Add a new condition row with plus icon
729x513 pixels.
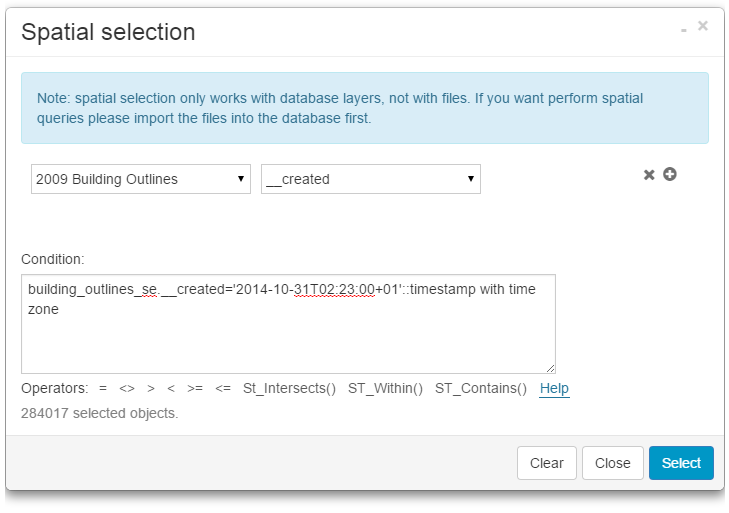[x=670, y=174]
